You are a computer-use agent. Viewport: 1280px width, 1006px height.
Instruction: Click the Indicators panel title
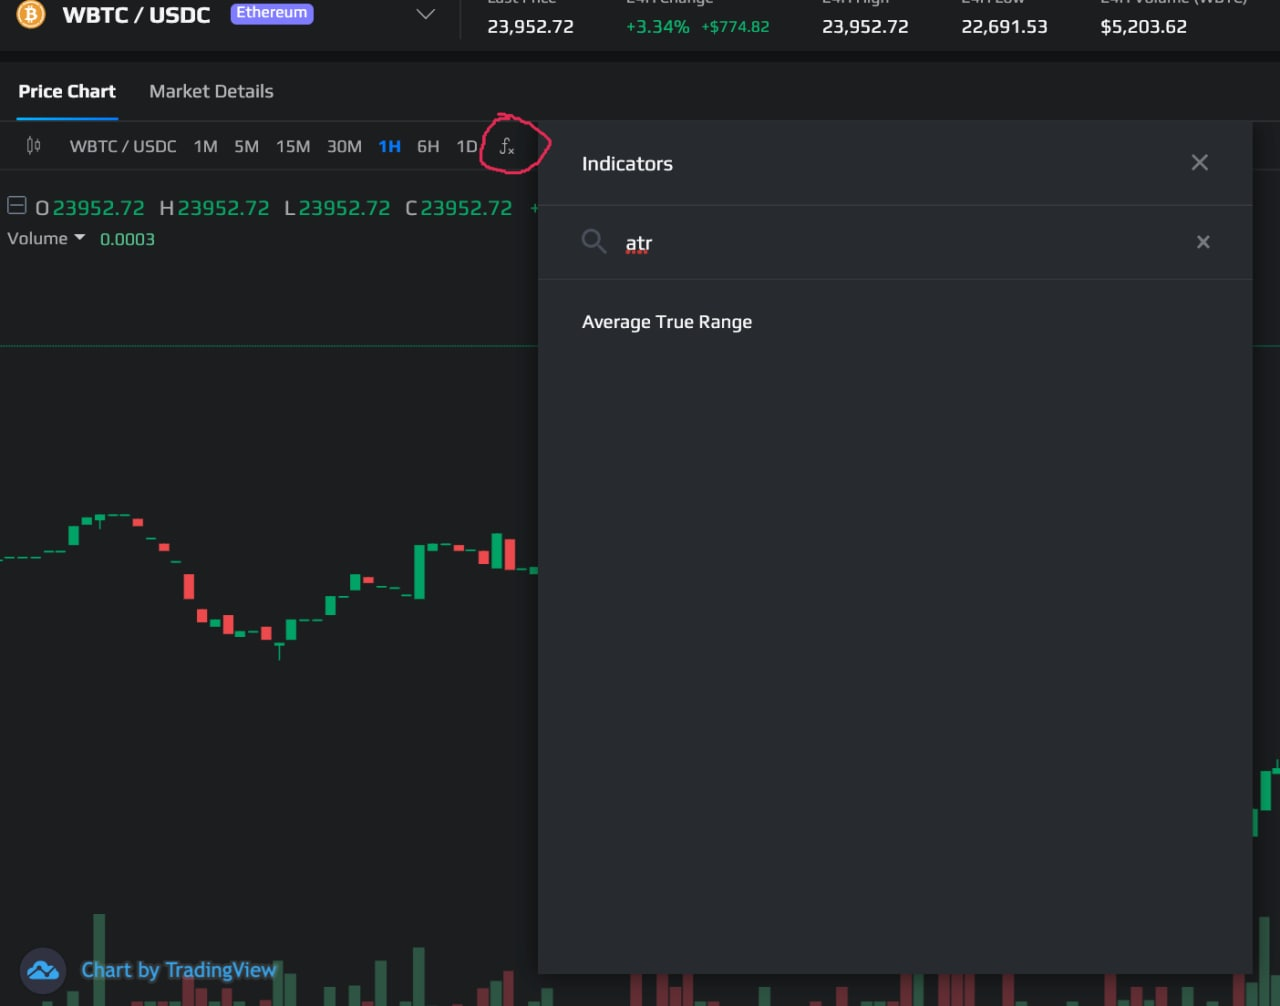coord(627,164)
